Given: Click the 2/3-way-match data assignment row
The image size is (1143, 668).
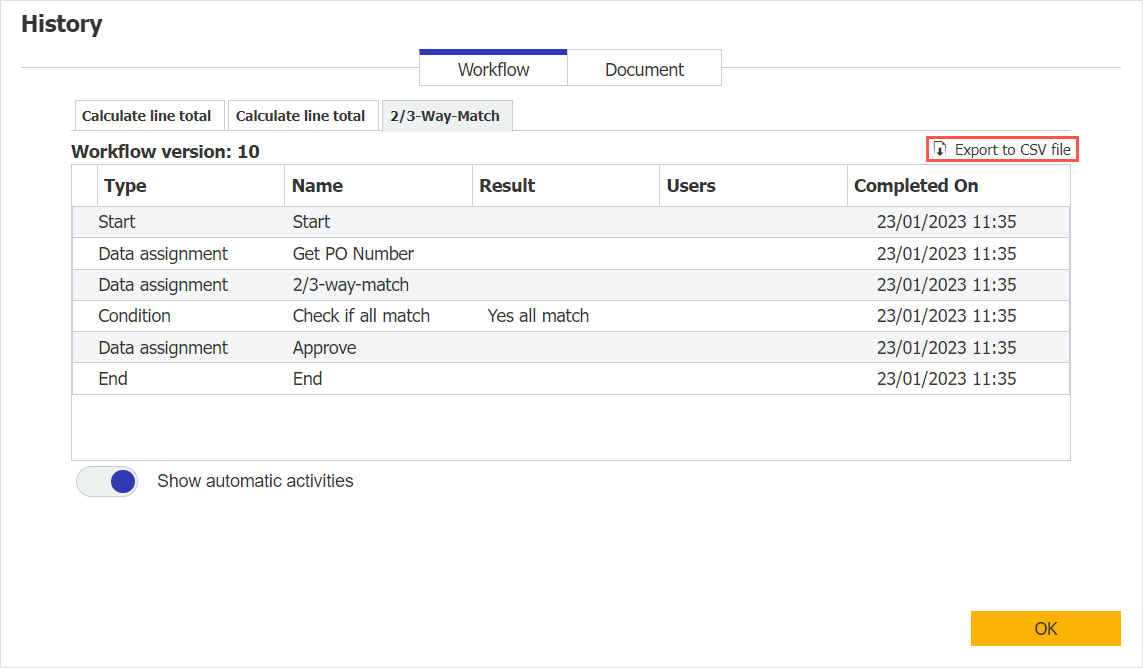Looking at the screenshot, I should 400,284.
